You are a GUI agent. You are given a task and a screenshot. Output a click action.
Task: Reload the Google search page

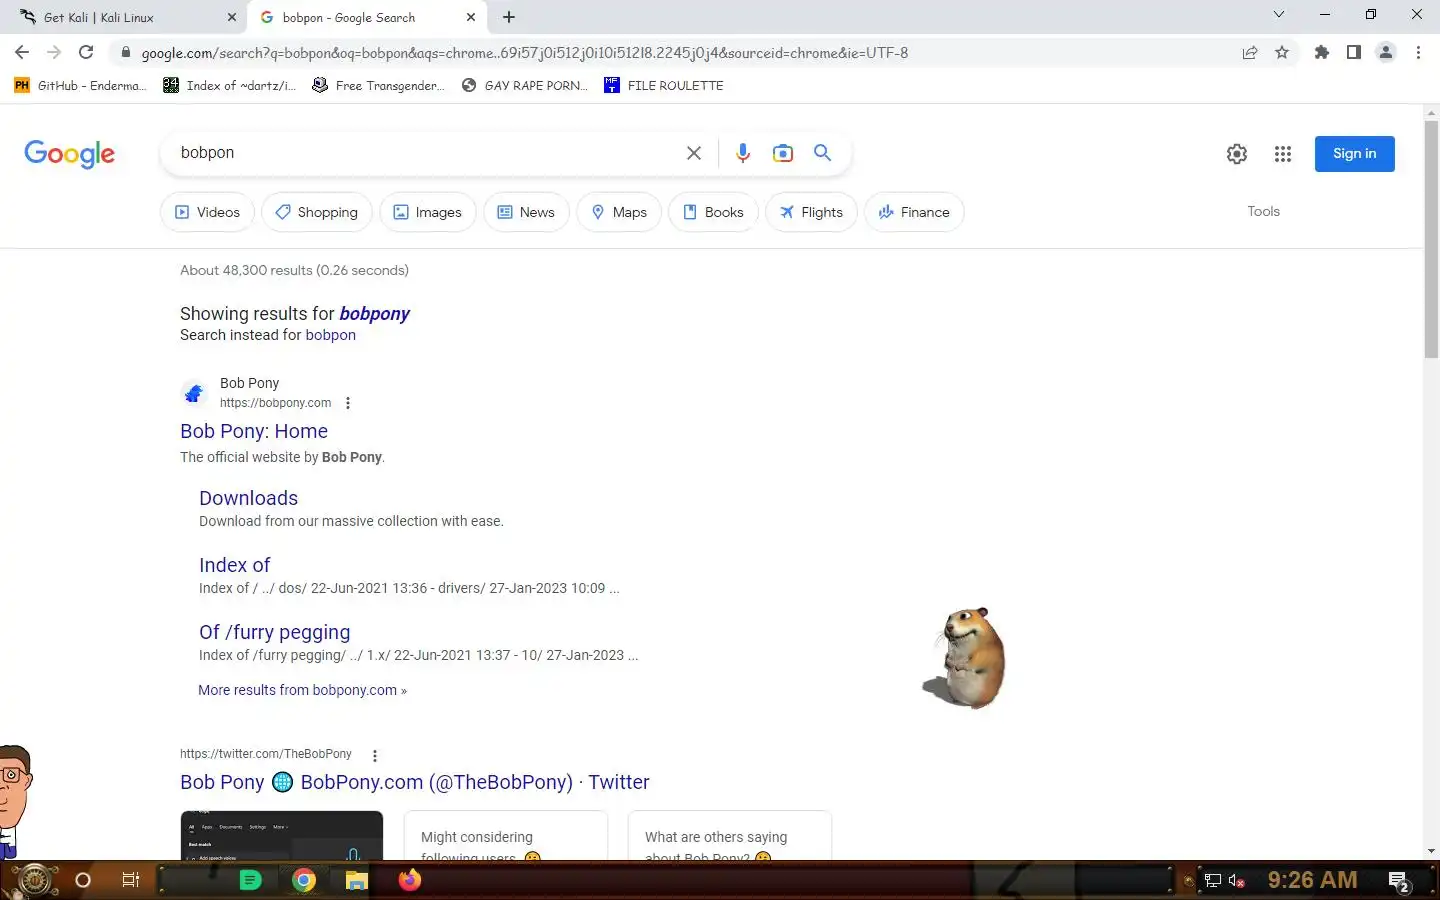(x=86, y=52)
